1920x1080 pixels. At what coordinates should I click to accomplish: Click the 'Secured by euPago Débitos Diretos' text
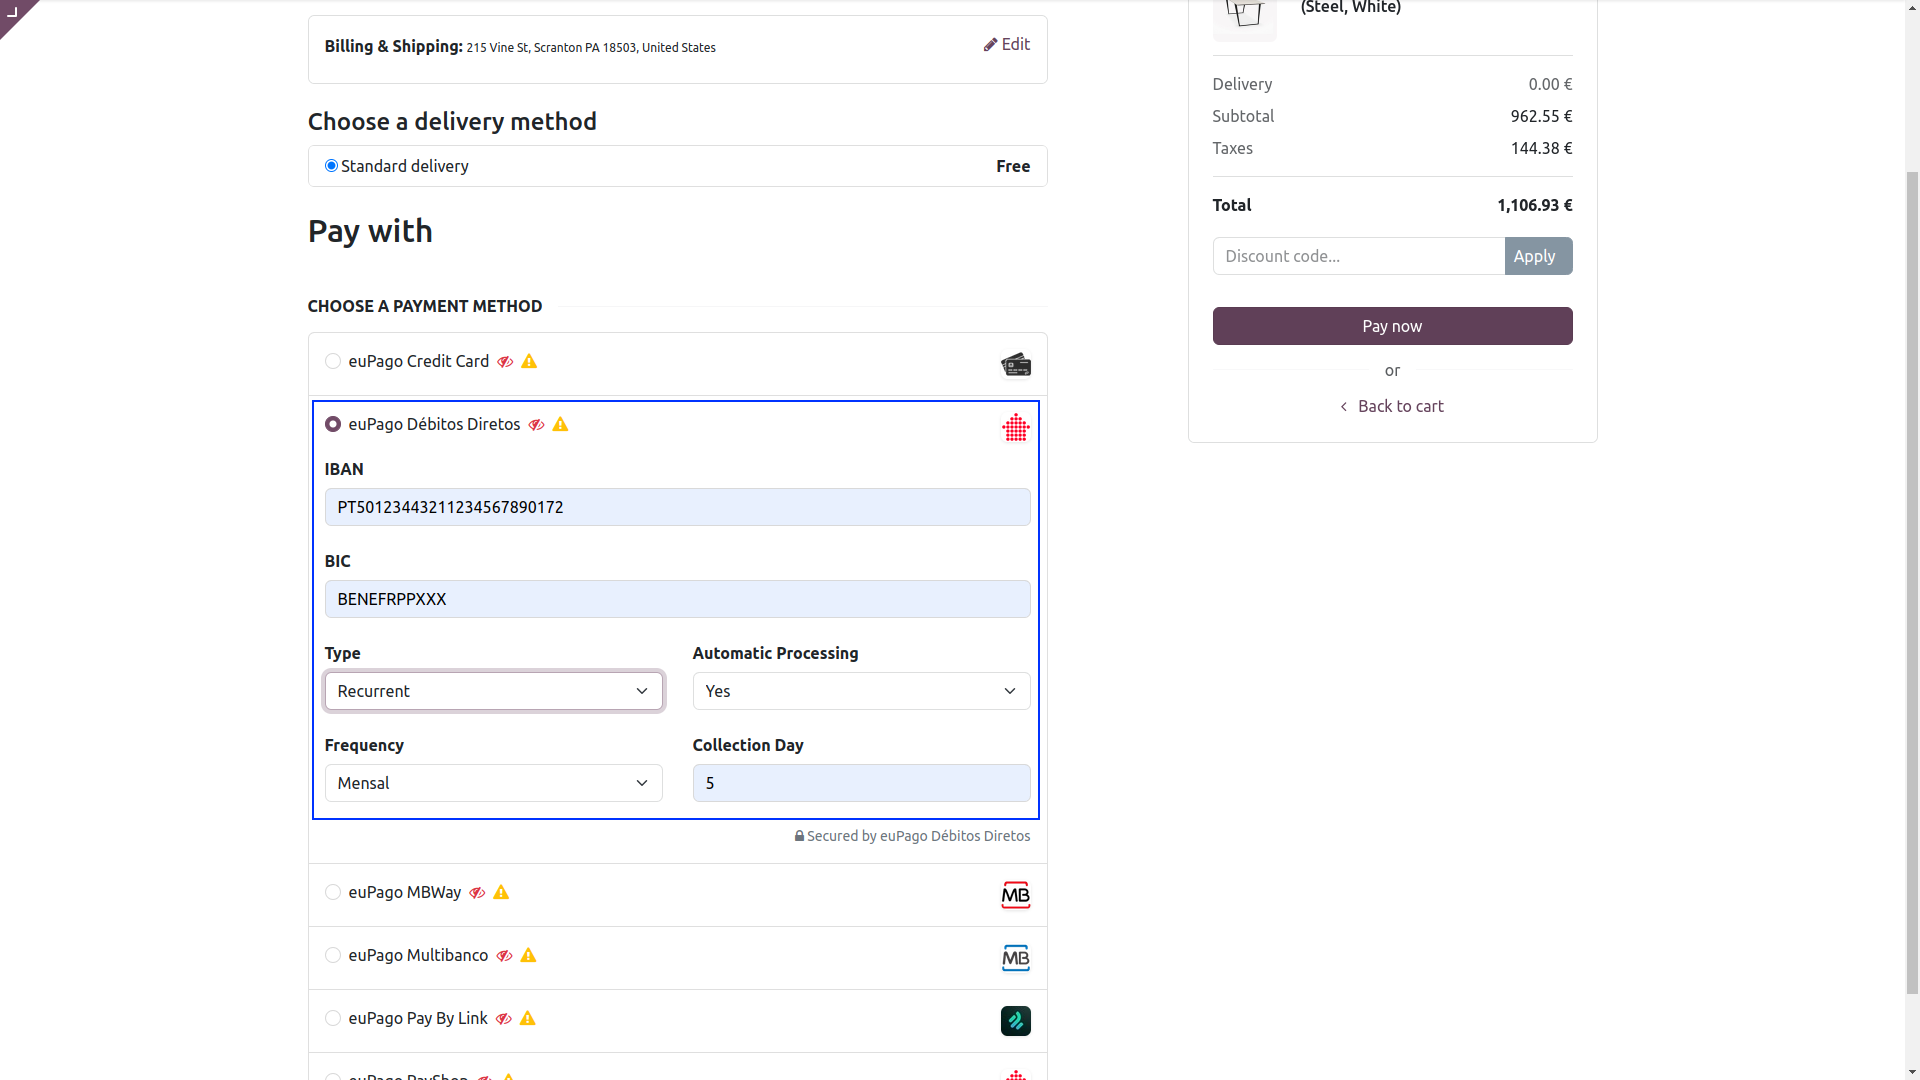click(918, 836)
